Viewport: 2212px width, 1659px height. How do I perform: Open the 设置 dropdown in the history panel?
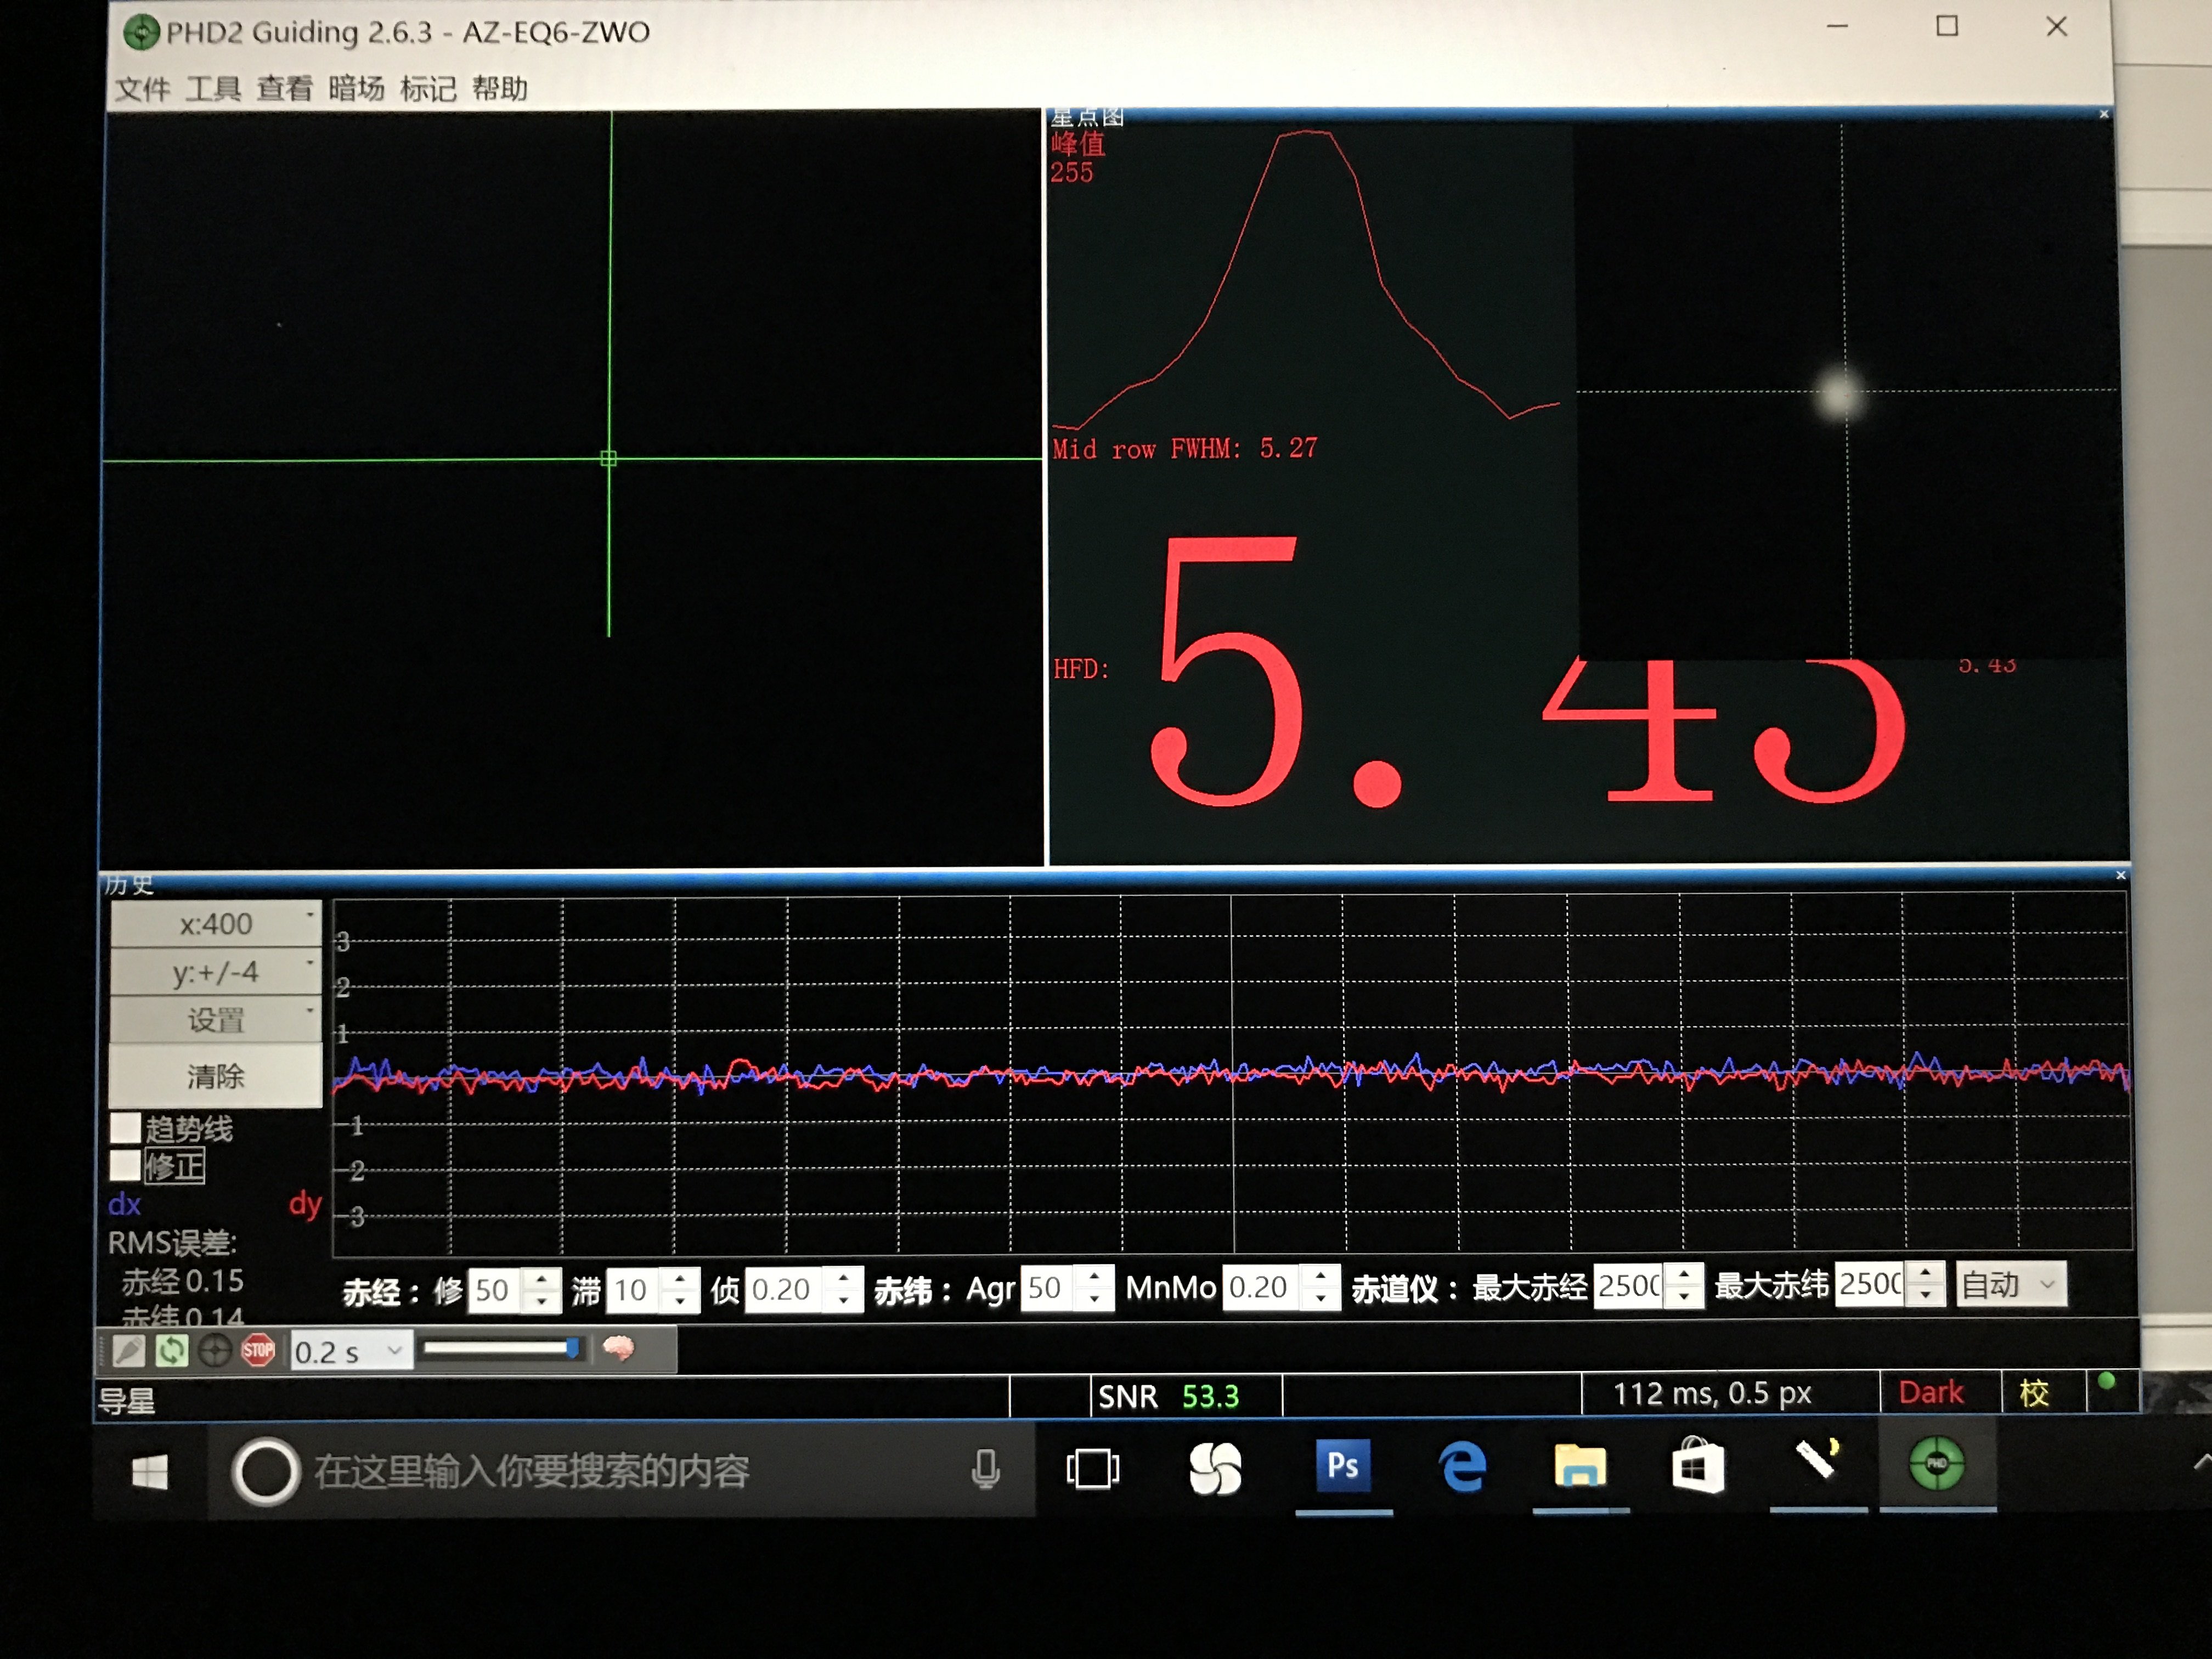[215, 1020]
